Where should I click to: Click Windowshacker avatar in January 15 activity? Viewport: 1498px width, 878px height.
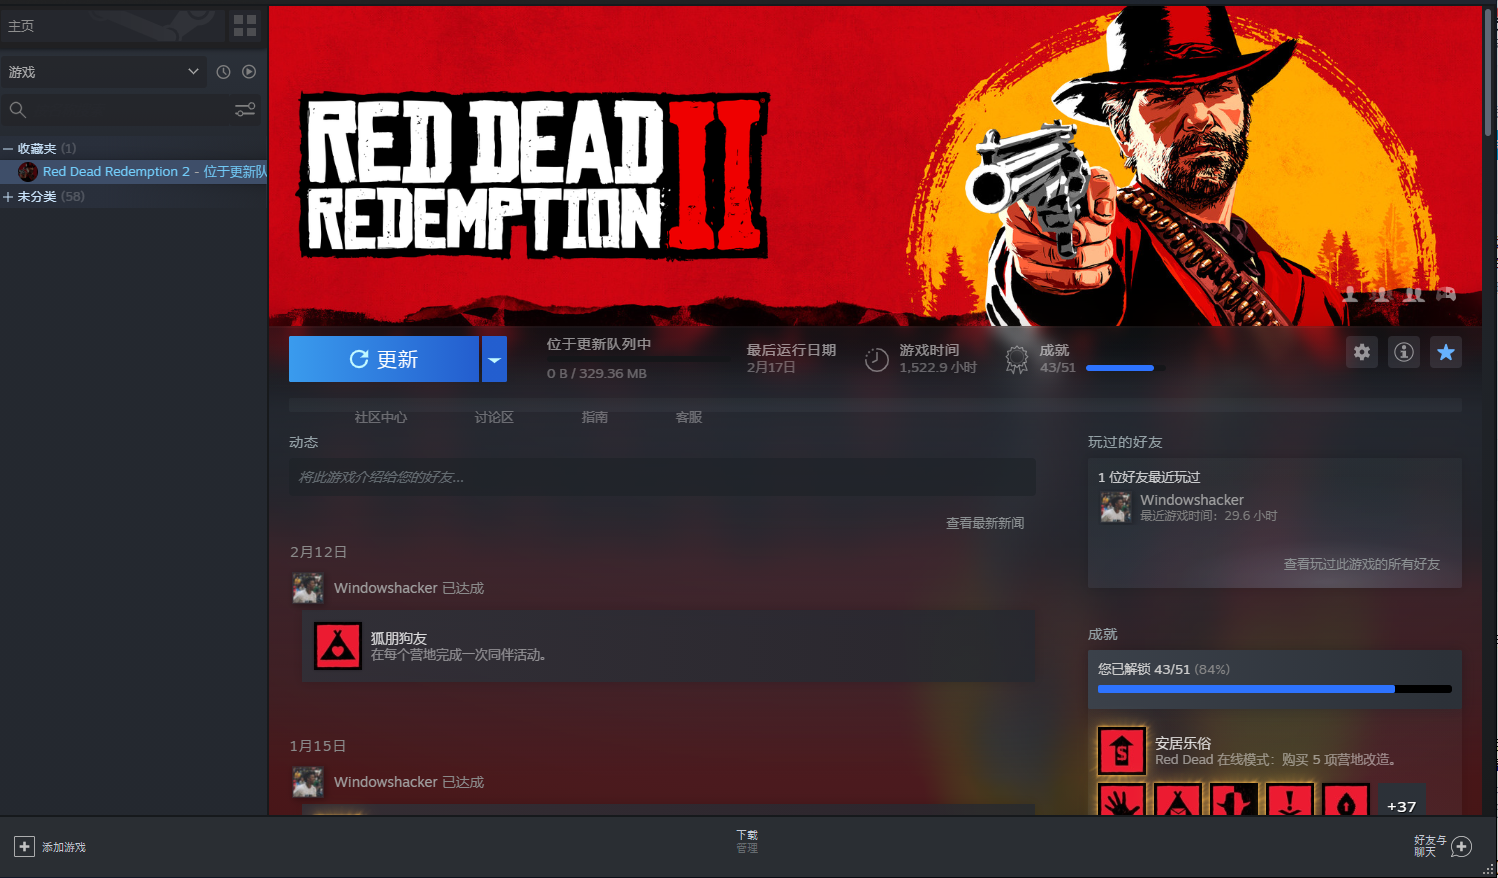click(308, 782)
